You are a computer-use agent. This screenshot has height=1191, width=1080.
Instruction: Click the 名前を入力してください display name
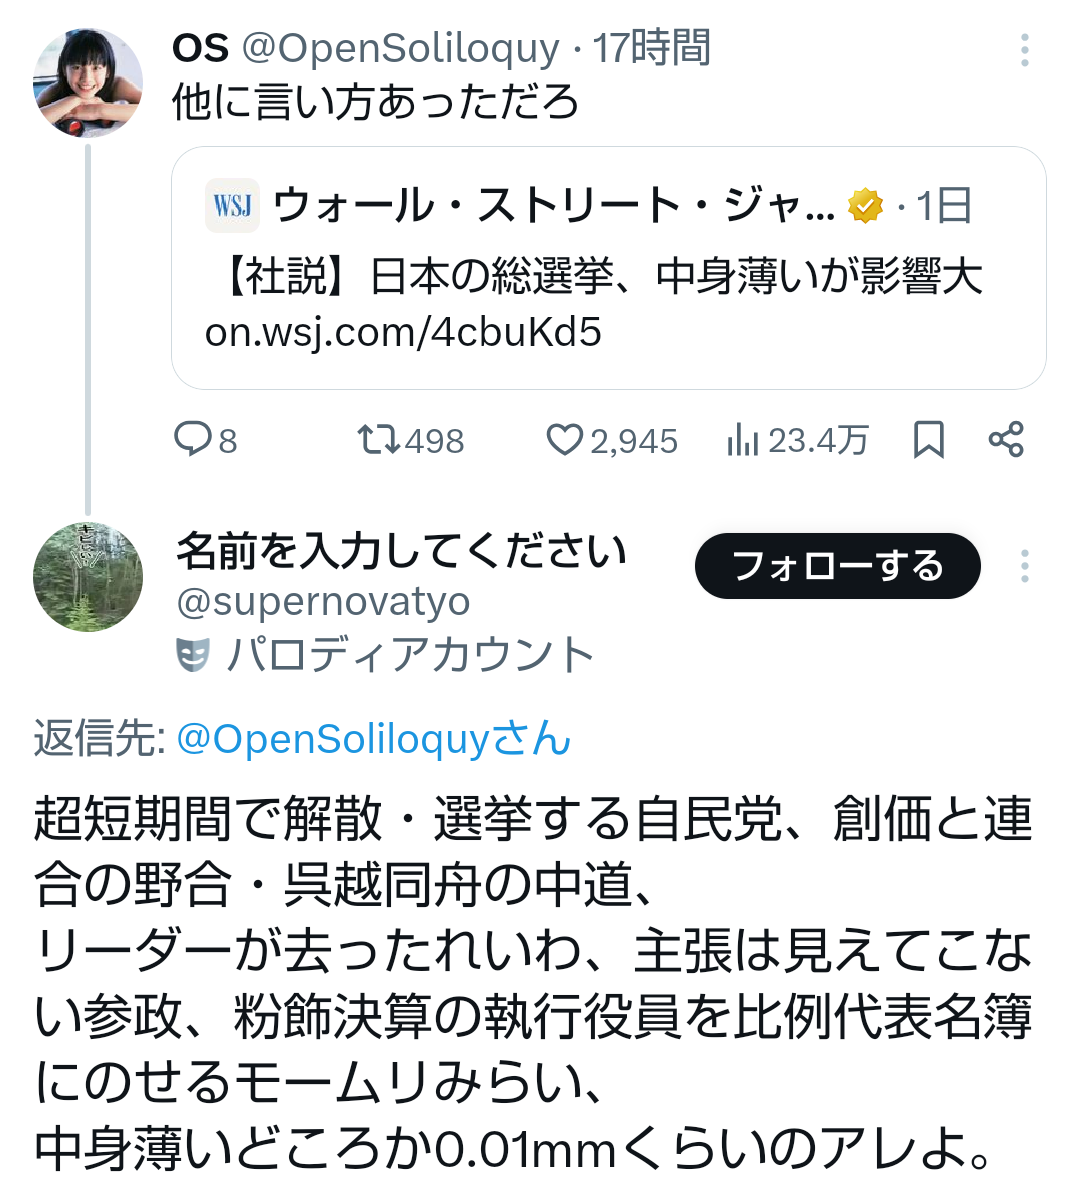(x=401, y=551)
